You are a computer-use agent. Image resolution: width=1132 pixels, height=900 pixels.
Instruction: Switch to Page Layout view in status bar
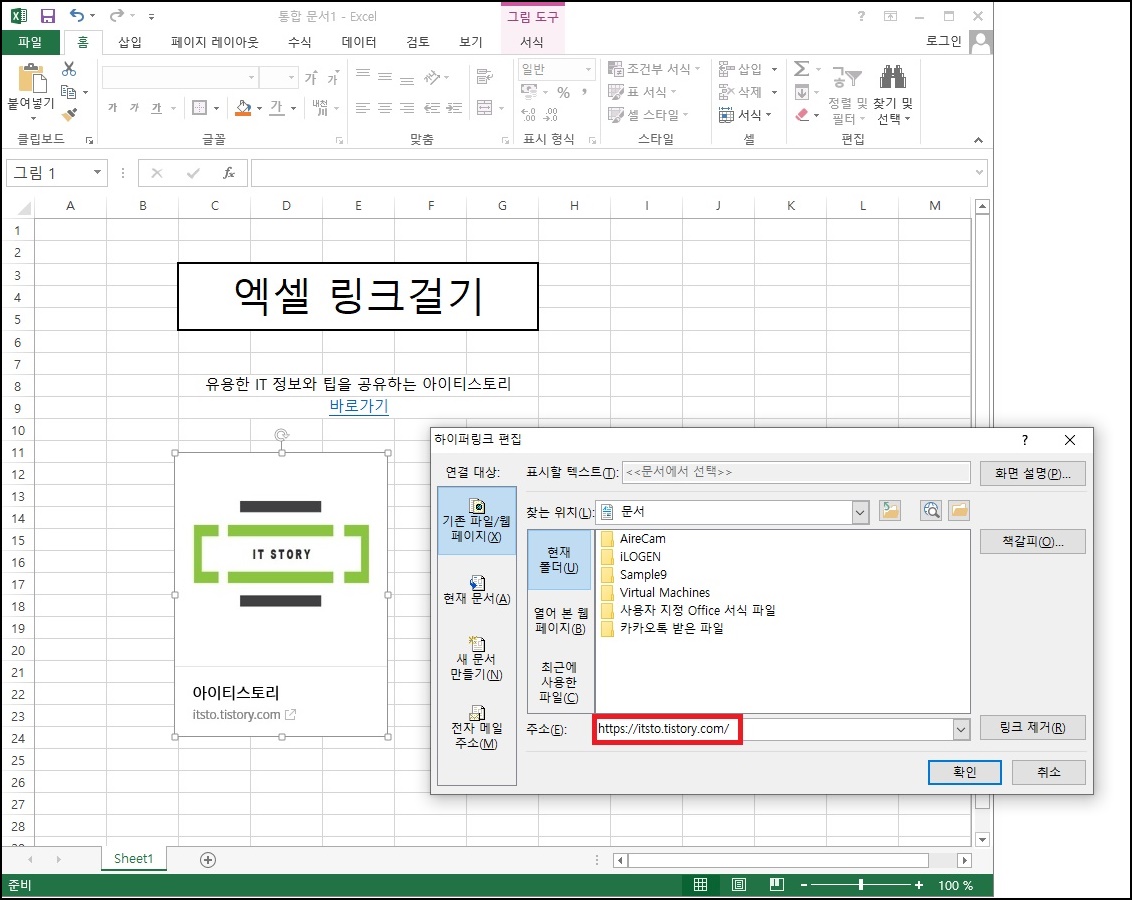739,885
